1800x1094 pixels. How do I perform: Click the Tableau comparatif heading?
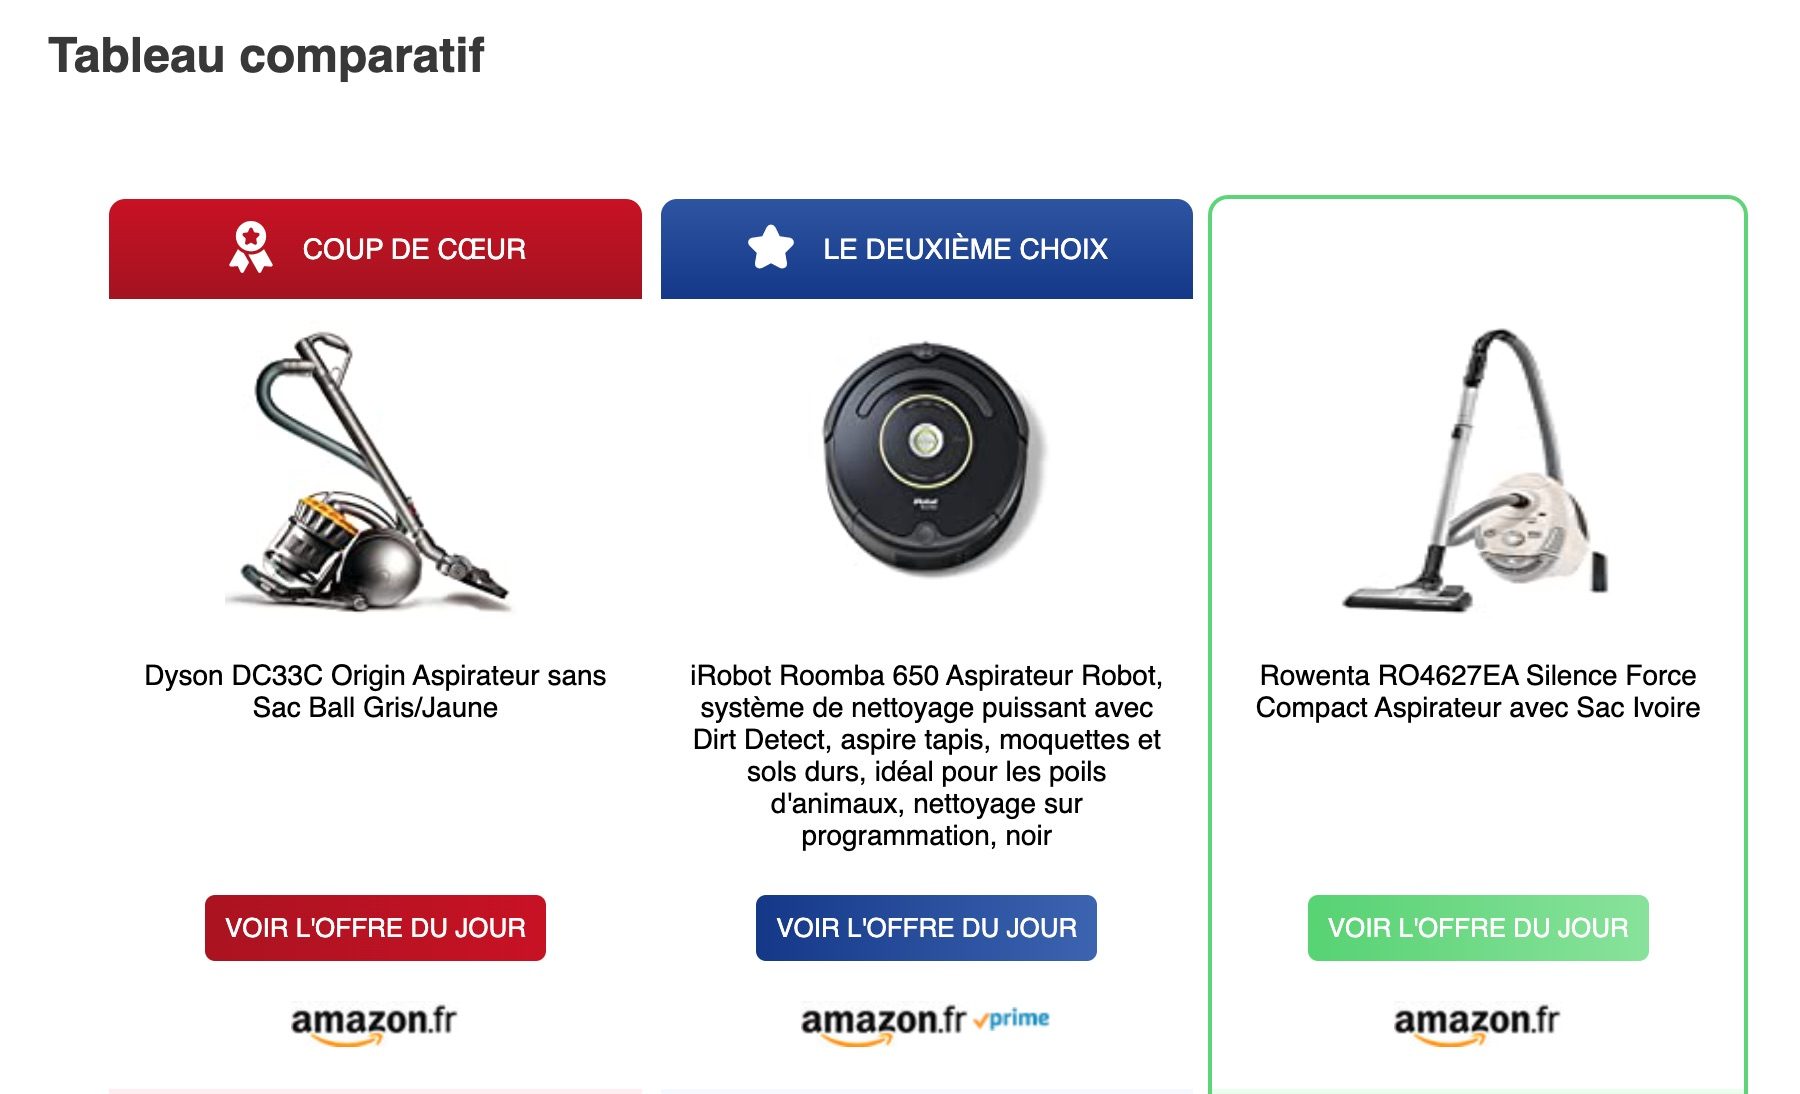tap(266, 56)
